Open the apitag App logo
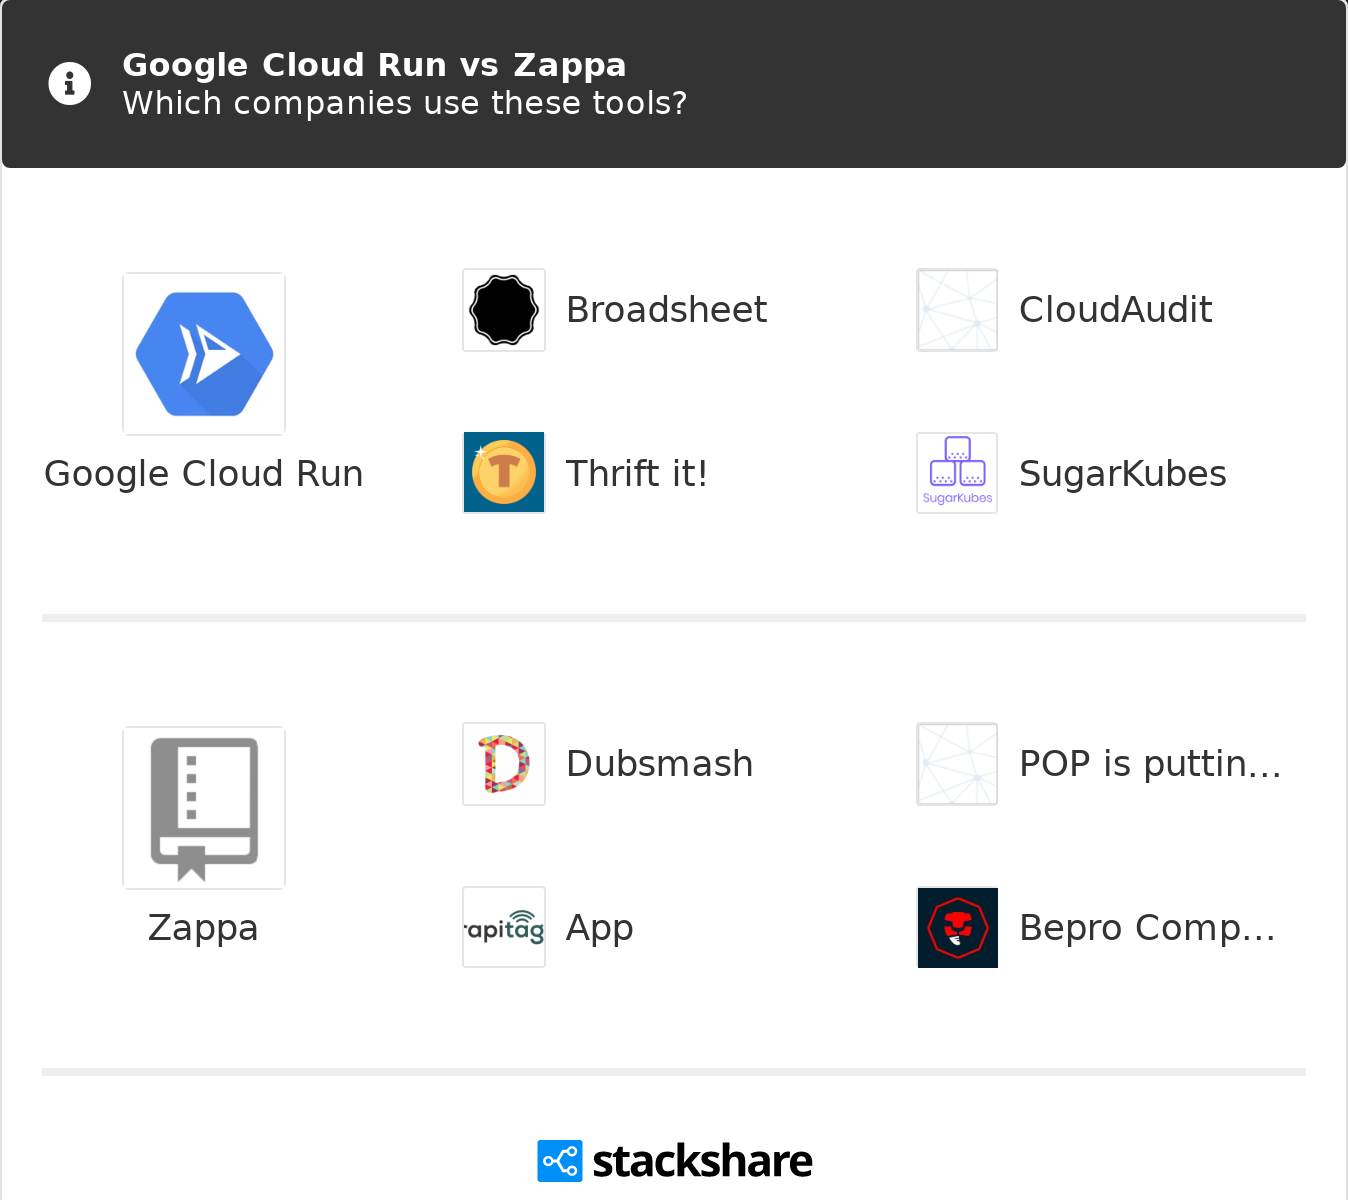The height and width of the screenshot is (1200, 1348). 504,928
